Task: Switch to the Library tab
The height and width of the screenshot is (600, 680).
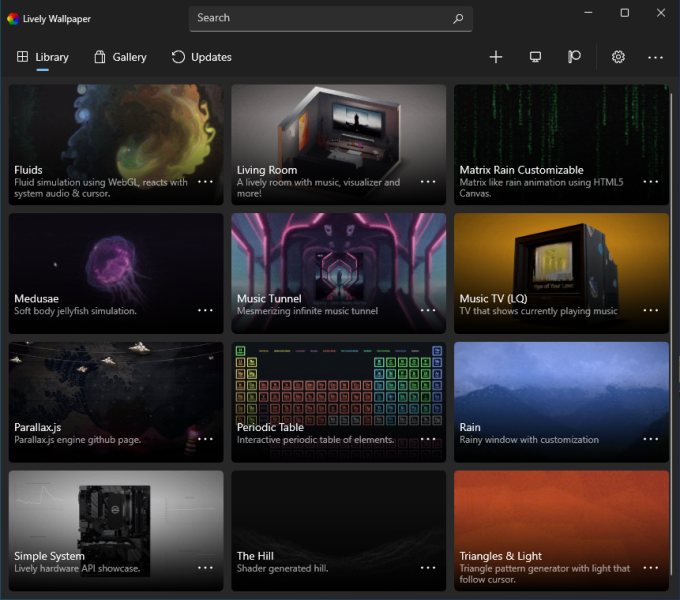Action: [x=43, y=57]
